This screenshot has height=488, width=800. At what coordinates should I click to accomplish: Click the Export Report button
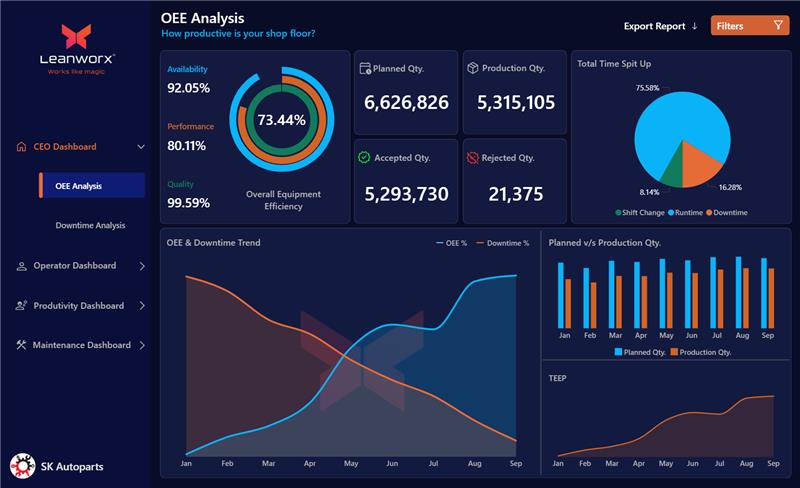coord(661,26)
